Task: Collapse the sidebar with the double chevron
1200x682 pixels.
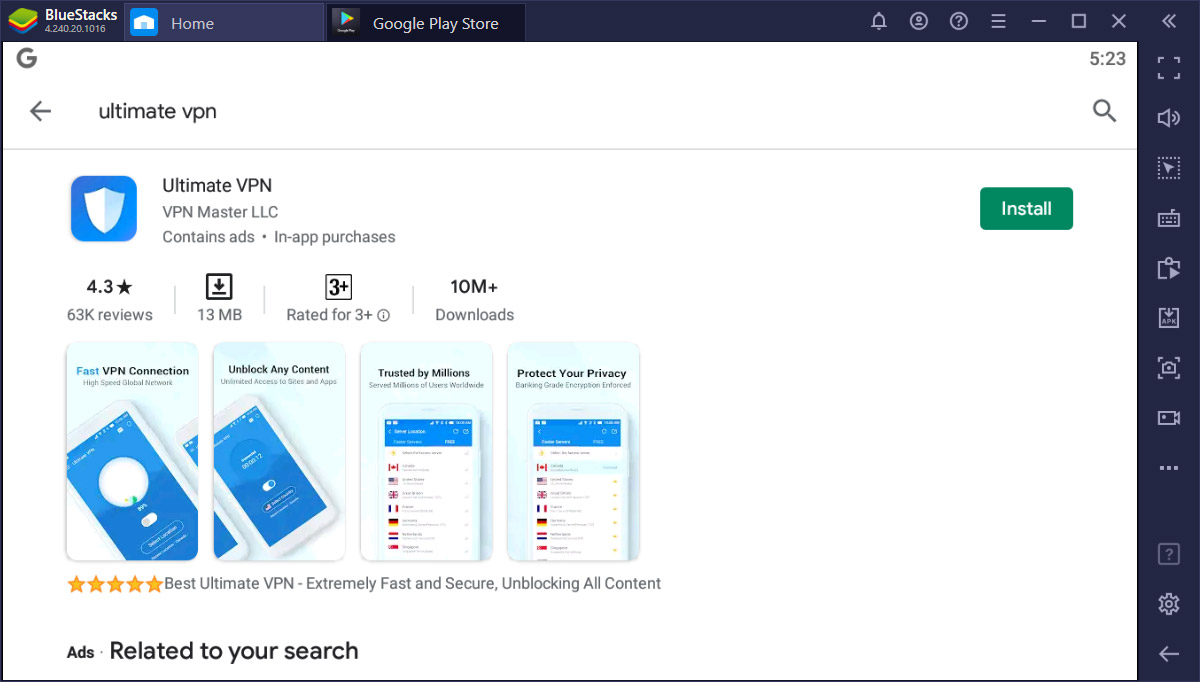Action: click(1168, 22)
